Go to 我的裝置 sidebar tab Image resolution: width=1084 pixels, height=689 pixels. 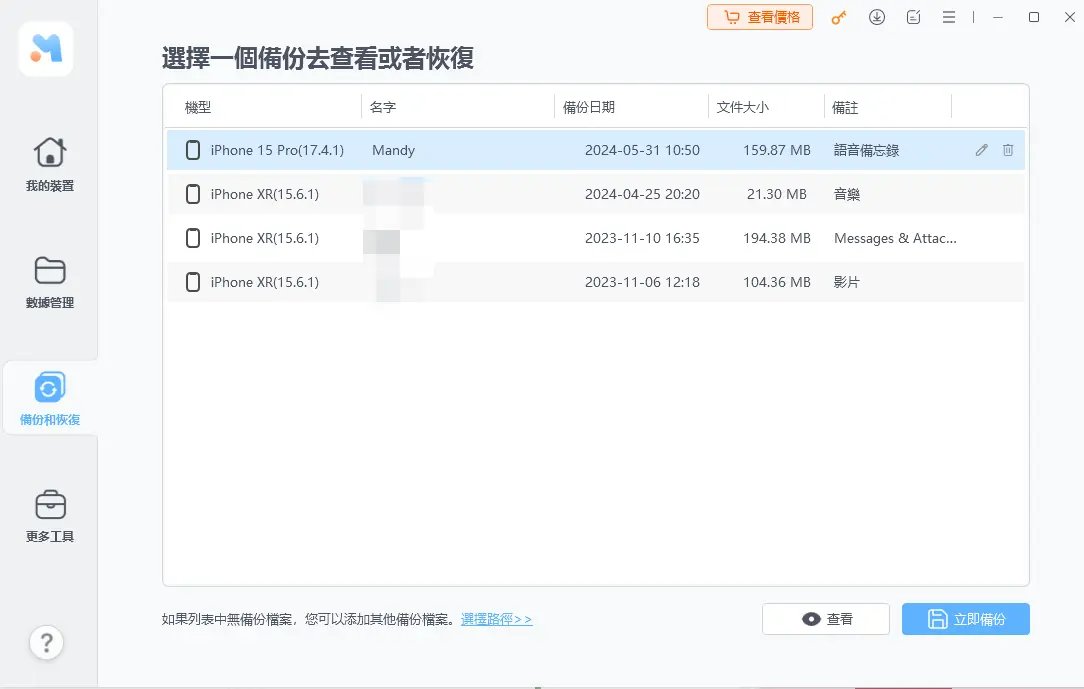pos(49,165)
